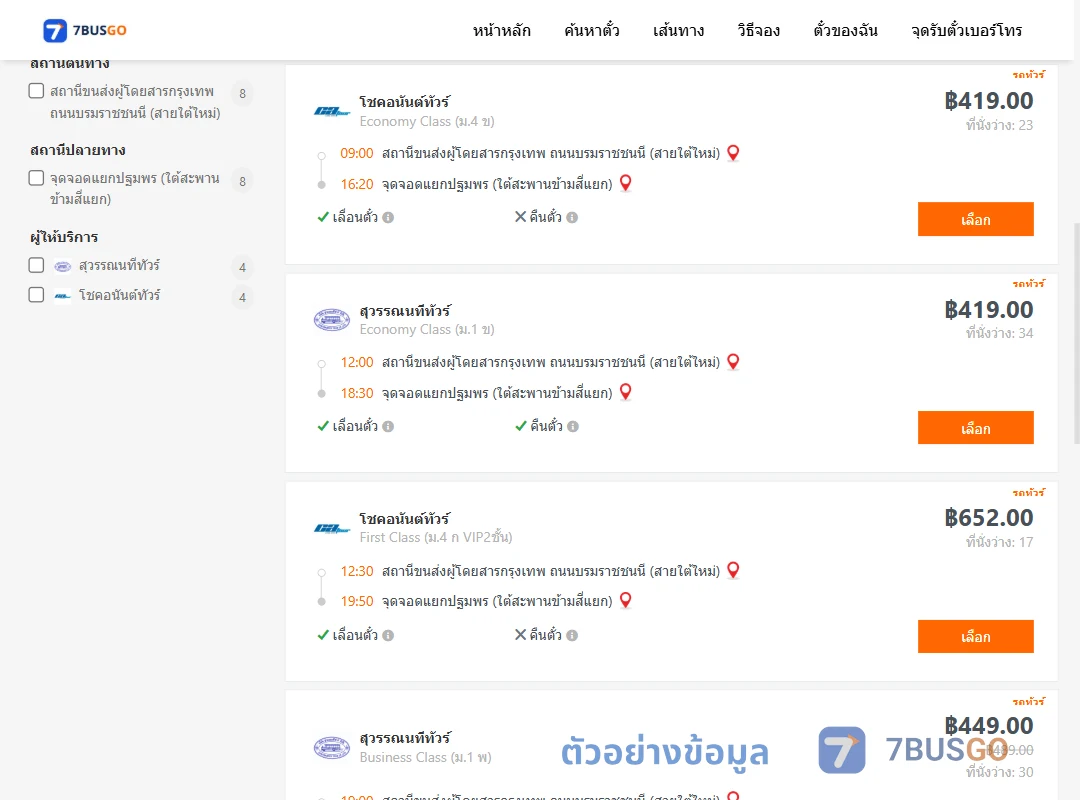Viewport: 1080px width, 800px height.
Task: Select the 12:30 ฿652.00 trip with เลือก
Action: tap(975, 637)
